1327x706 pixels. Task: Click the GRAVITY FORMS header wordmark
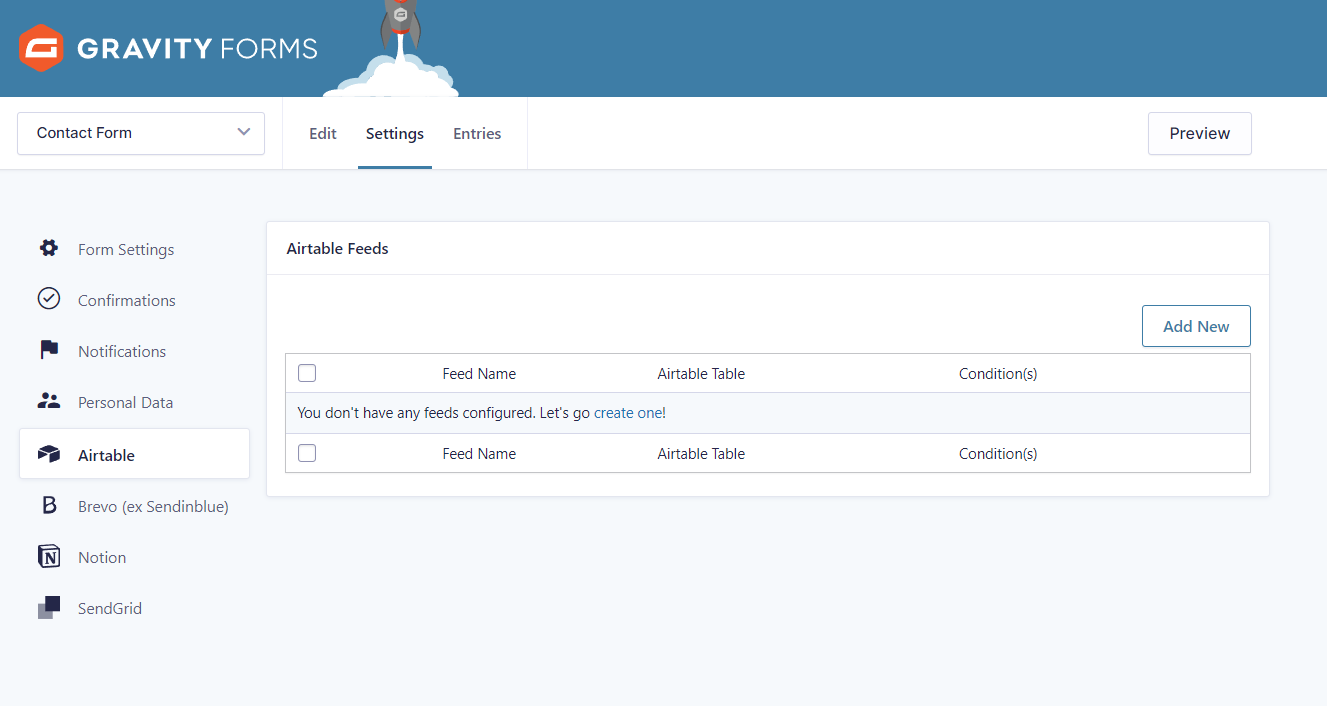coord(197,48)
